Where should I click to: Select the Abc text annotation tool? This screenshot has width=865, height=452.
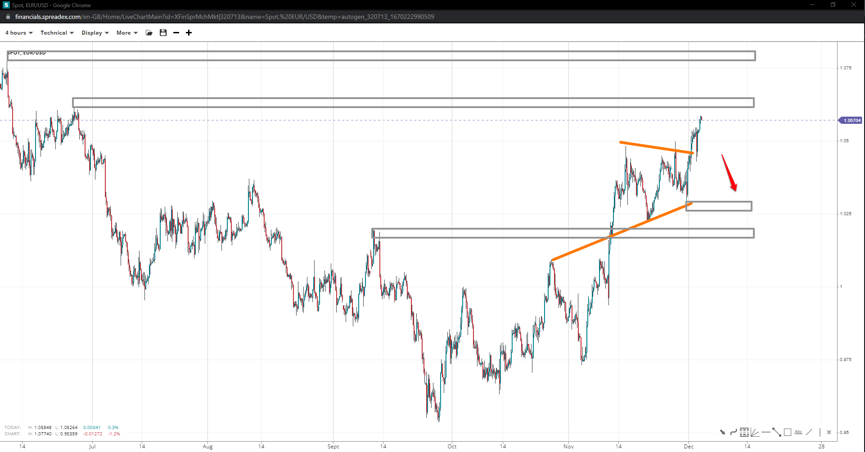coord(798,432)
